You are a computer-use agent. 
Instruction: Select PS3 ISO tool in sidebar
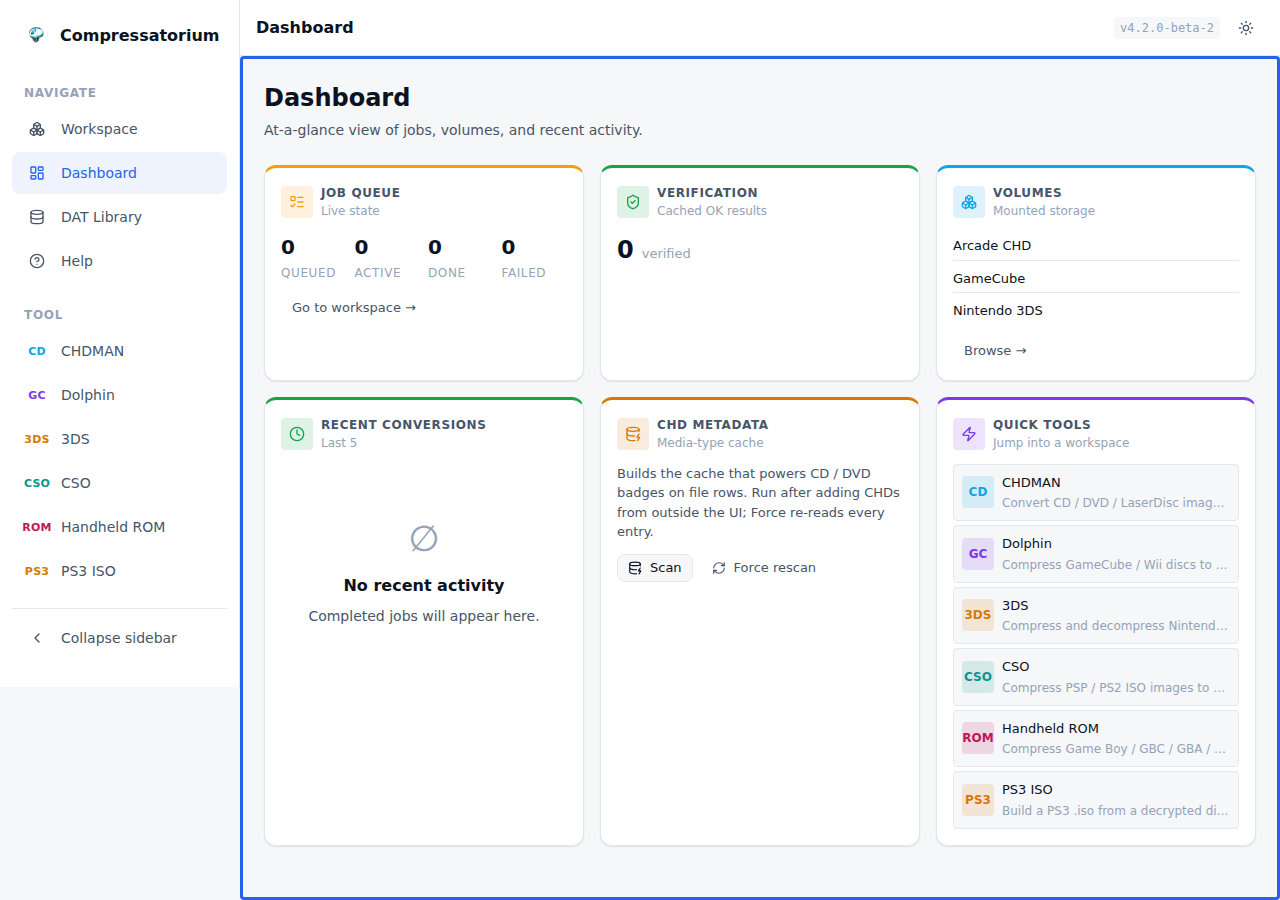(119, 571)
